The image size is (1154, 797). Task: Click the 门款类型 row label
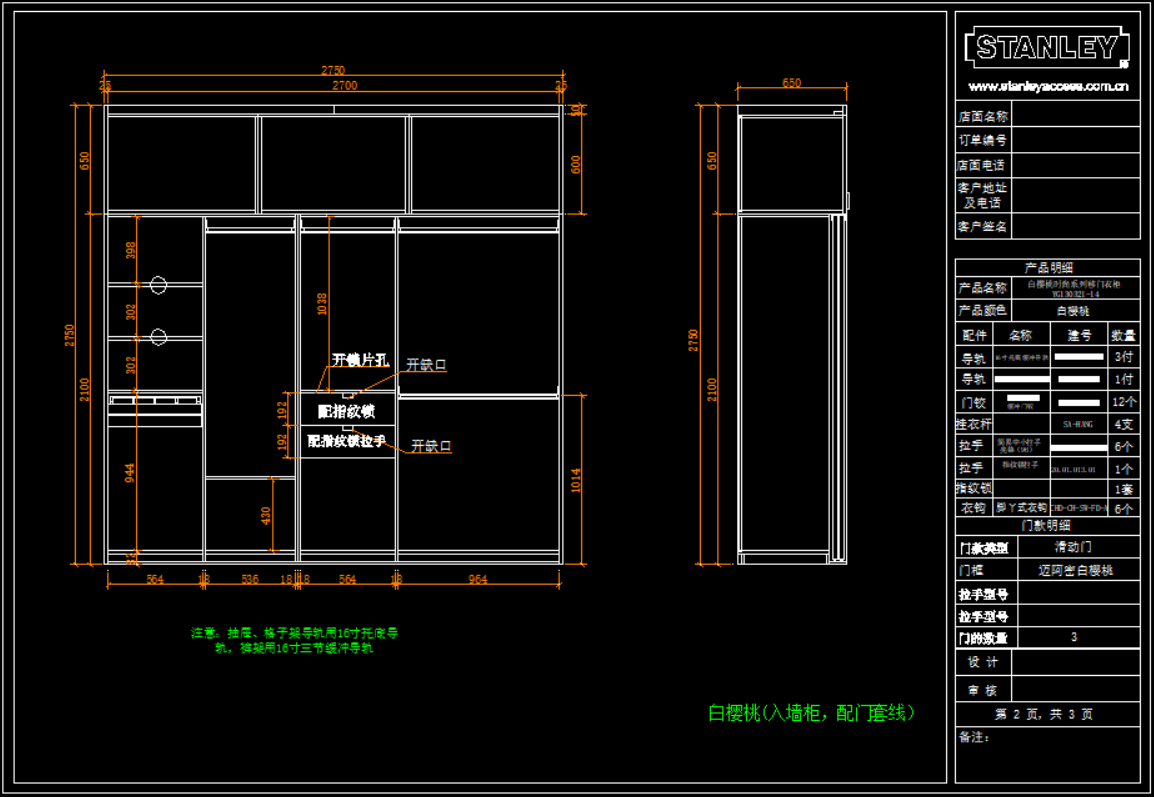983,548
